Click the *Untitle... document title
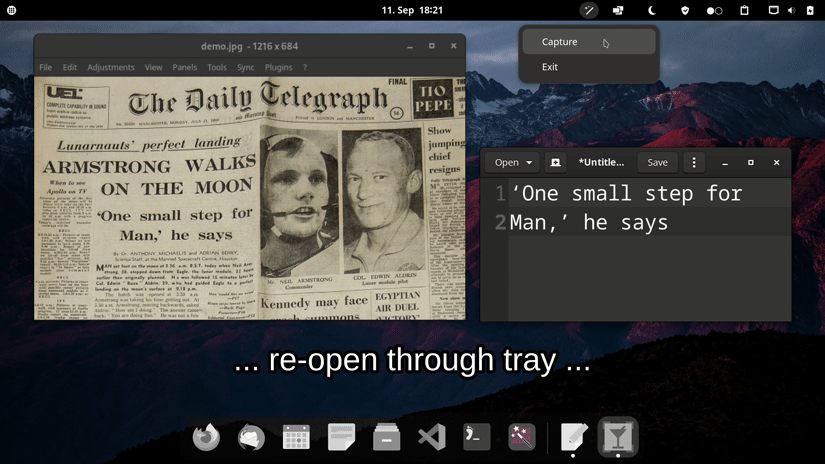Screen dimensions: 825x464 (601, 163)
